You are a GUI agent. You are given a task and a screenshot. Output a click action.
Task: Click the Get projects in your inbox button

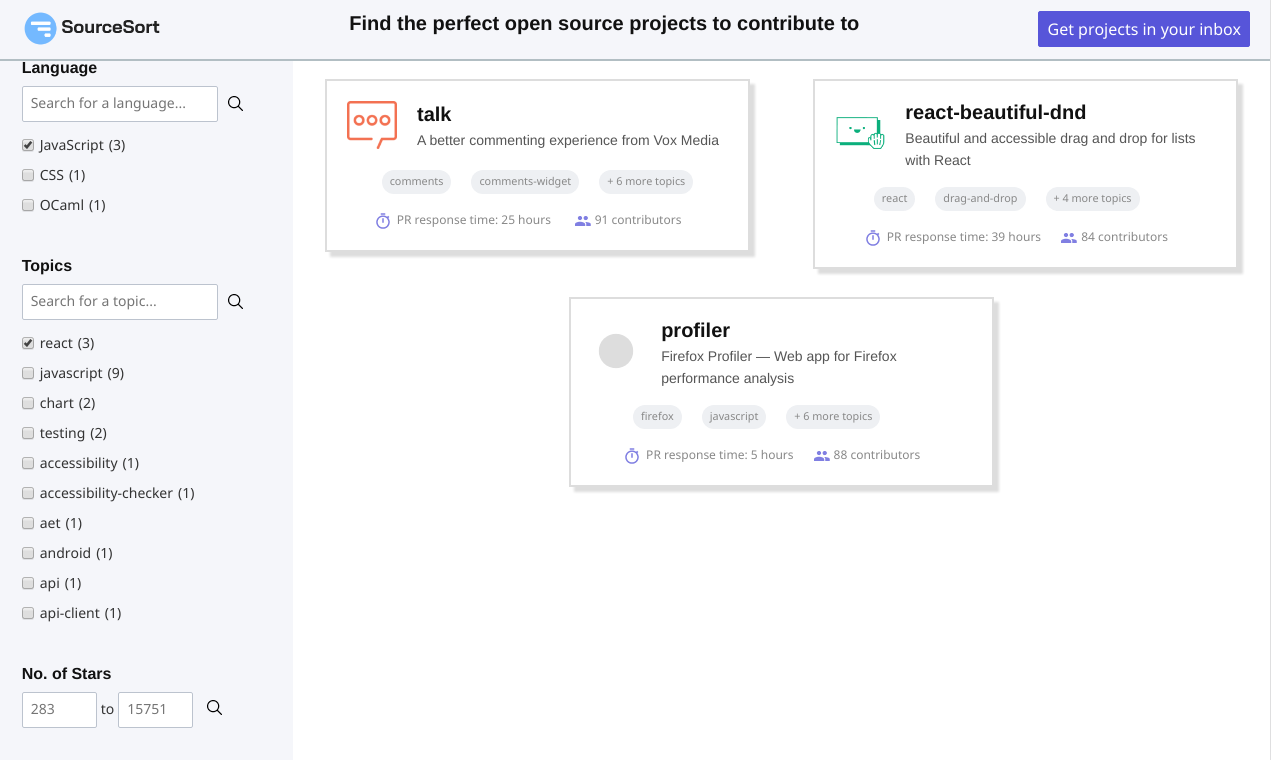click(x=1144, y=29)
